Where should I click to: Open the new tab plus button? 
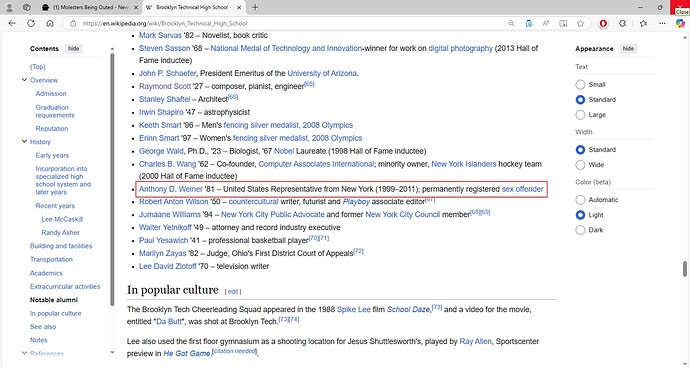click(255, 7)
